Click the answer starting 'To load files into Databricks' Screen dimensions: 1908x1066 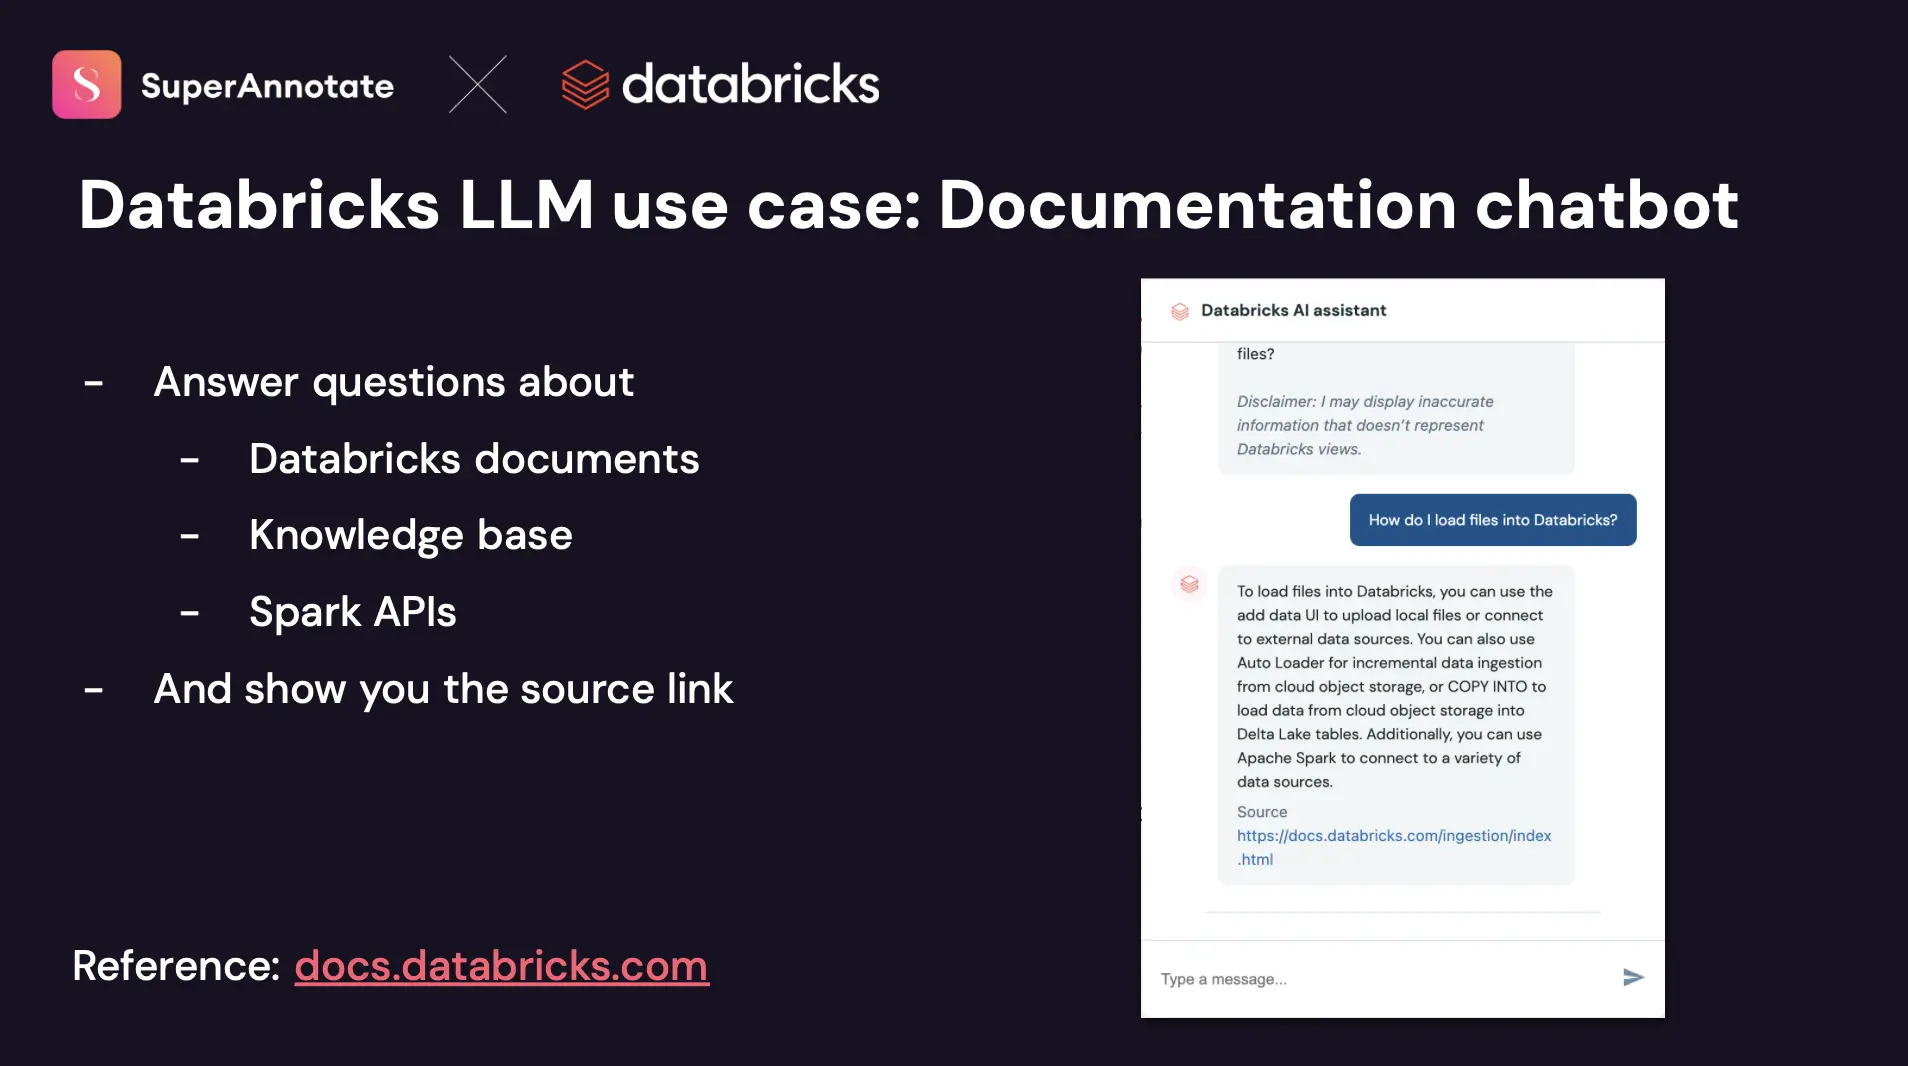click(x=1394, y=687)
